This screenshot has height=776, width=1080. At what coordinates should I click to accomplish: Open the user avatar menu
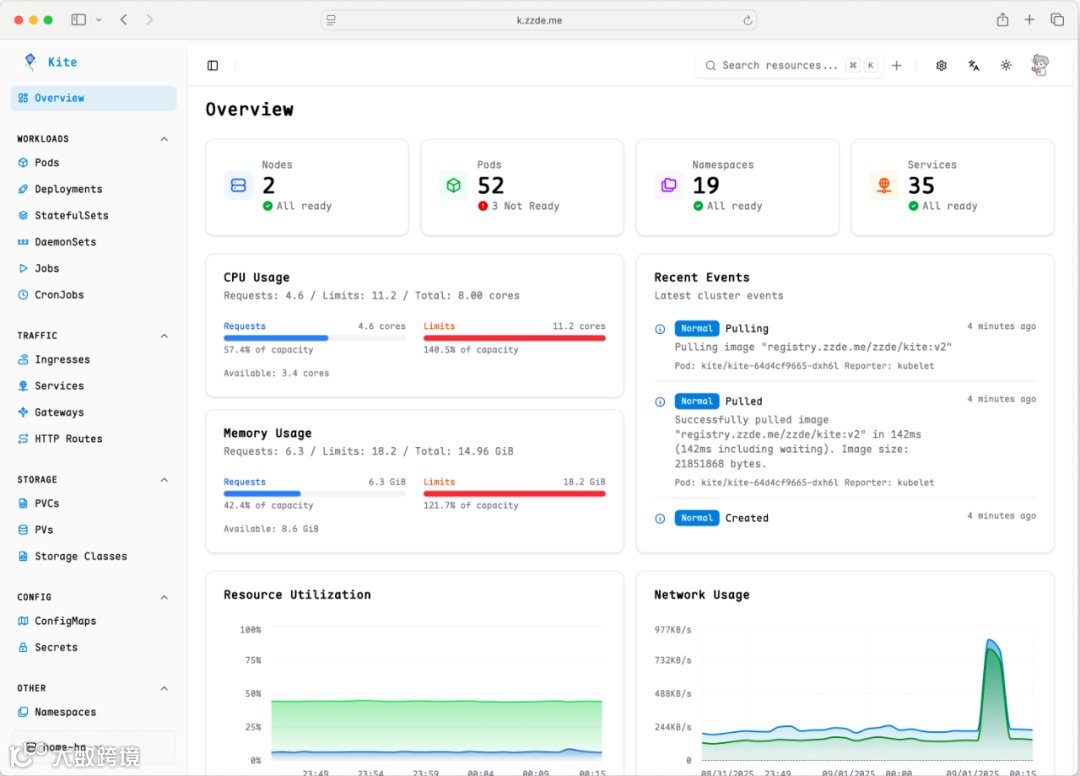(x=1039, y=65)
